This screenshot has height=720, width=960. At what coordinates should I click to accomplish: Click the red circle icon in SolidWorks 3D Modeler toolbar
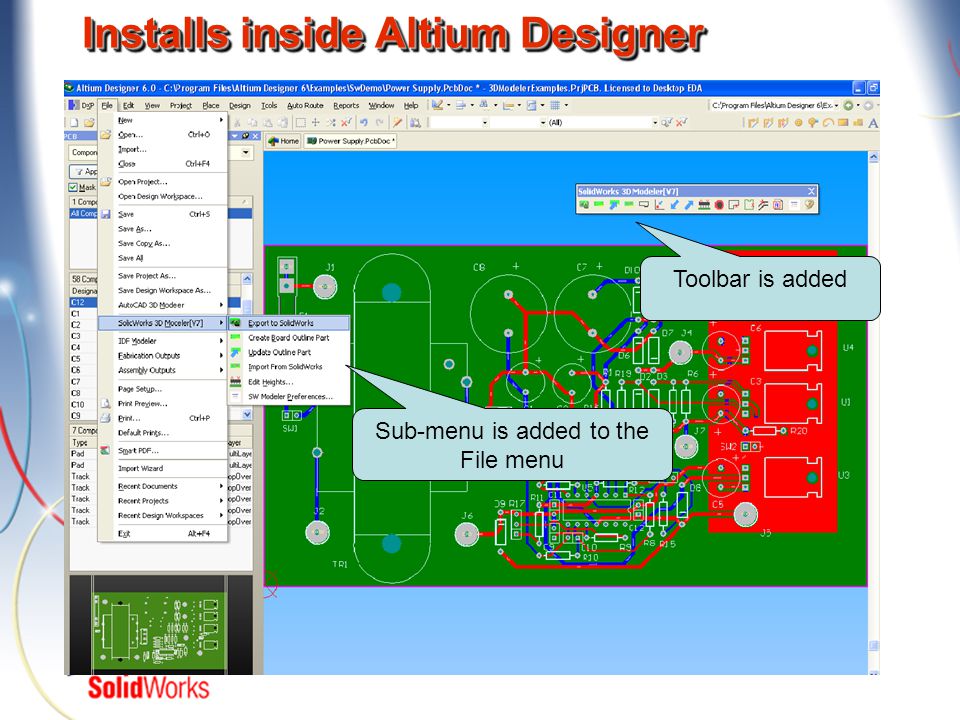click(x=719, y=204)
